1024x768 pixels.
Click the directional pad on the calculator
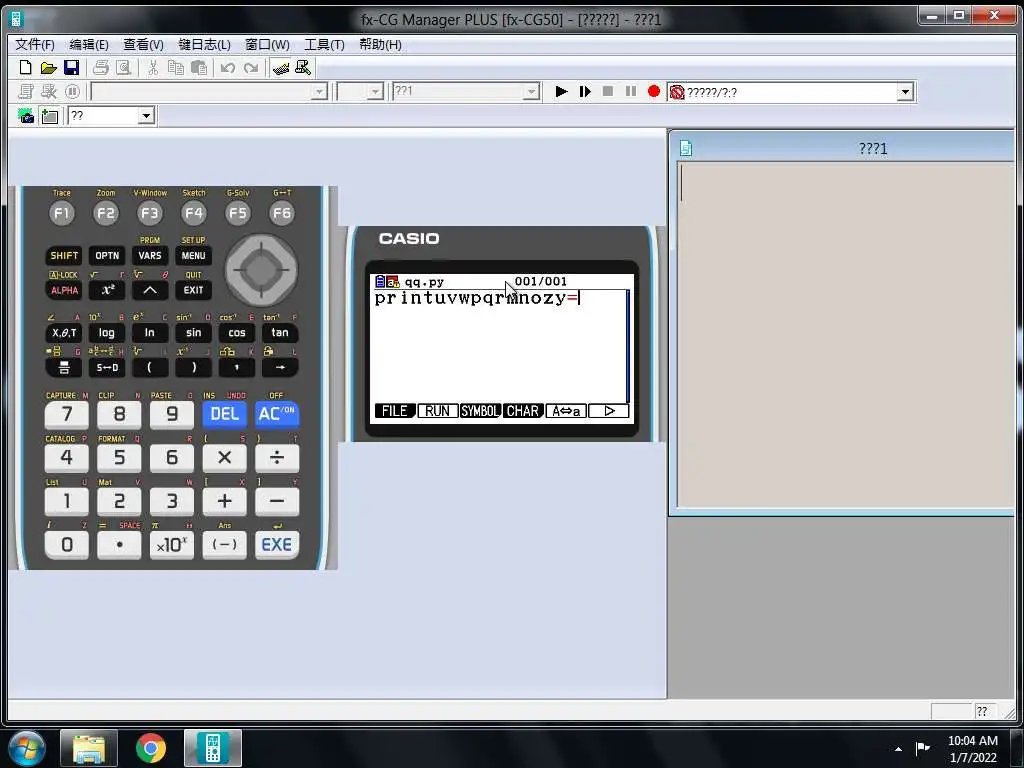[x=261, y=269]
